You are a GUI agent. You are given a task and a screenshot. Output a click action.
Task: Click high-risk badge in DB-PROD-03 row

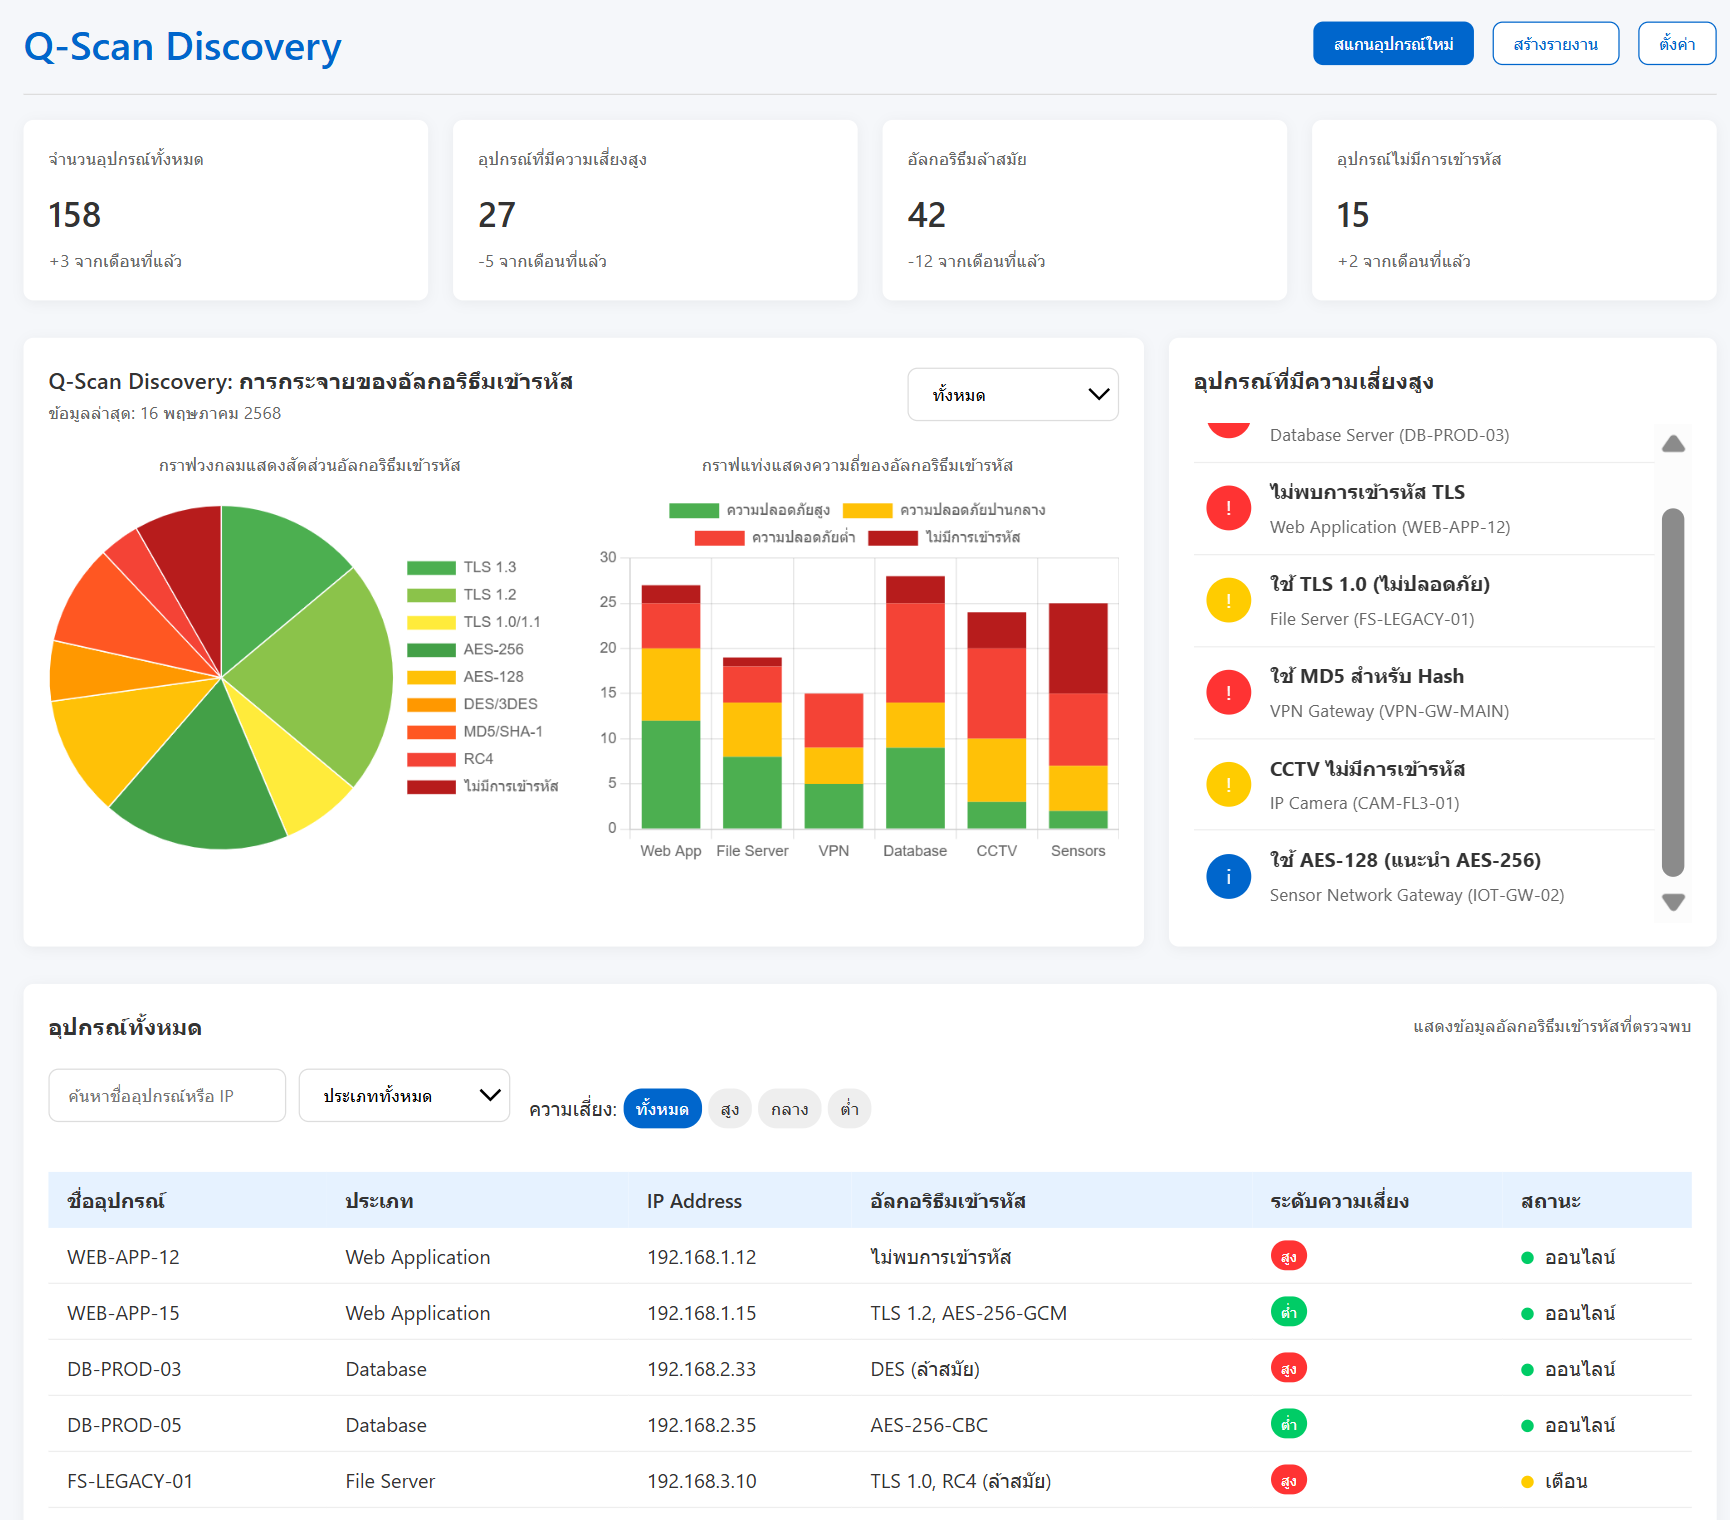(1288, 1368)
